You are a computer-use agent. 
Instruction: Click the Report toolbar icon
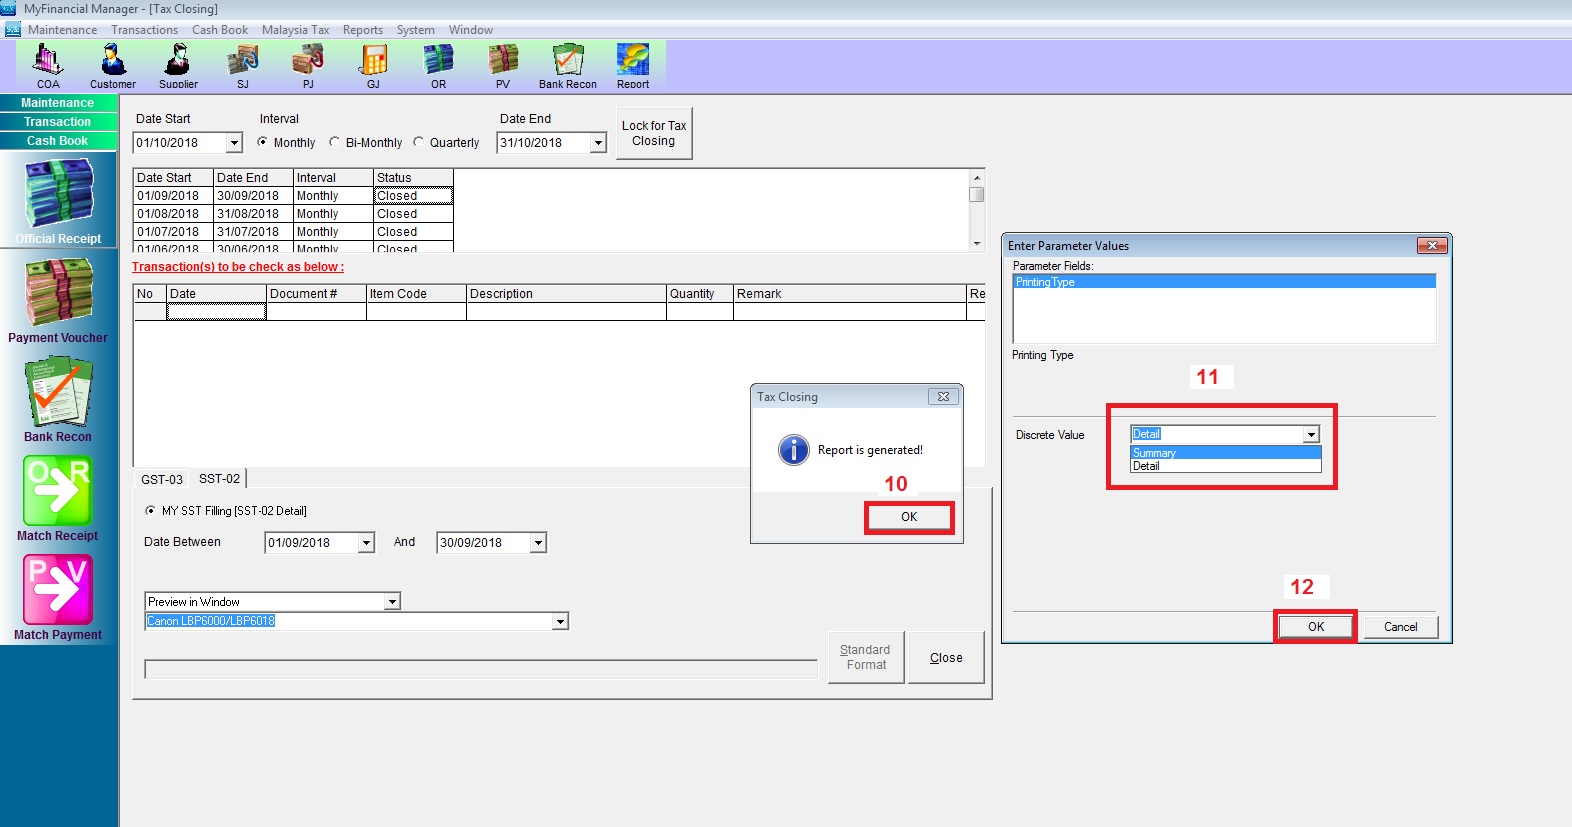point(632,64)
